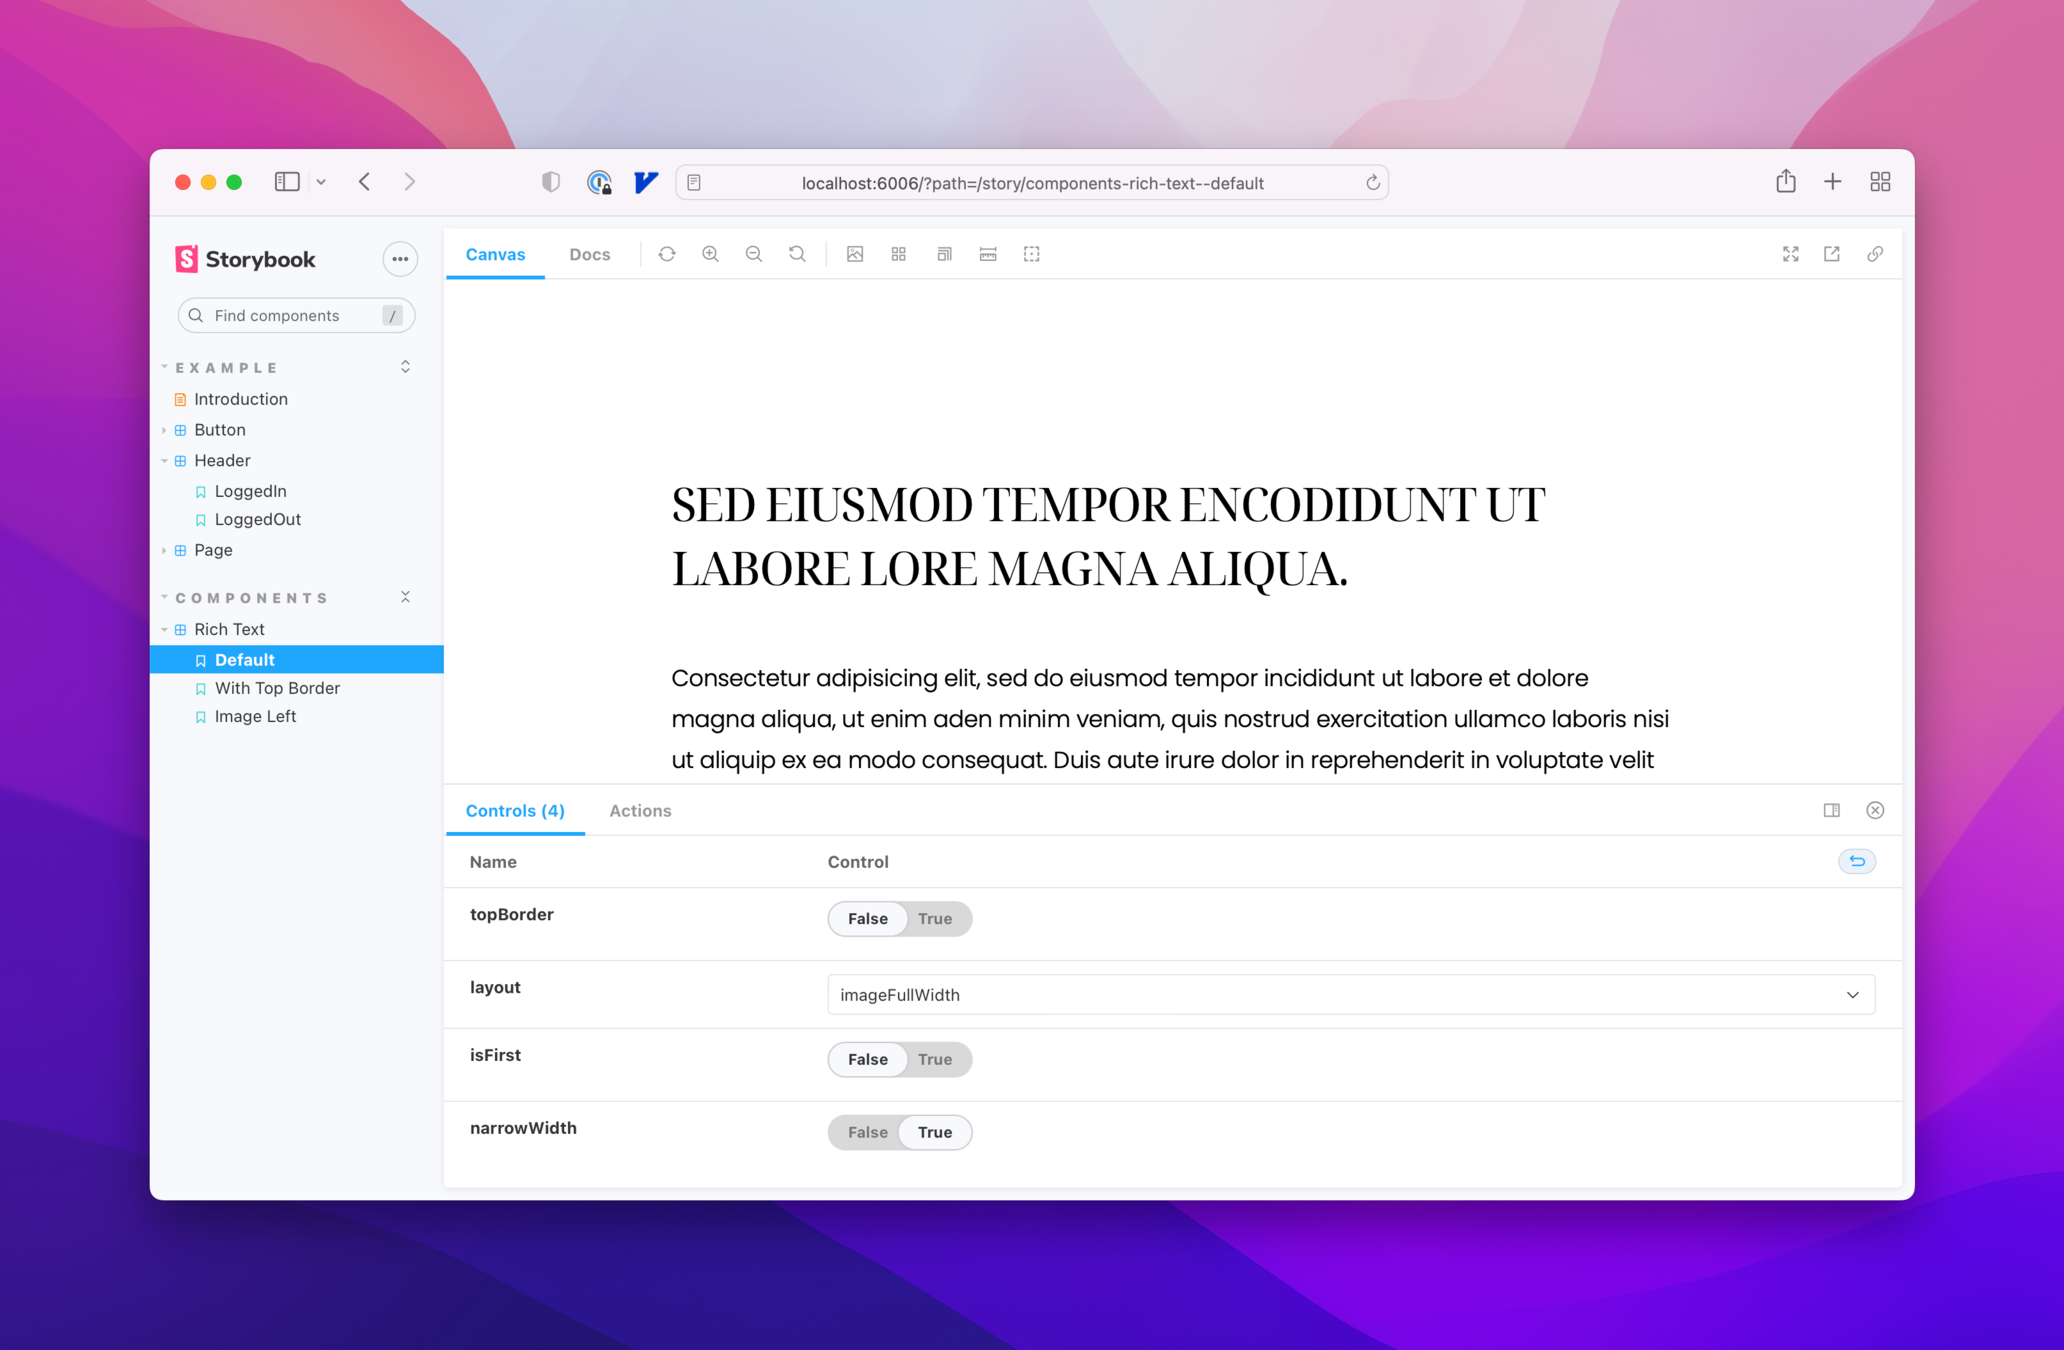This screenshot has height=1350, width=2064.
Task: Open the Actions addon tab
Action: [x=640, y=811]
